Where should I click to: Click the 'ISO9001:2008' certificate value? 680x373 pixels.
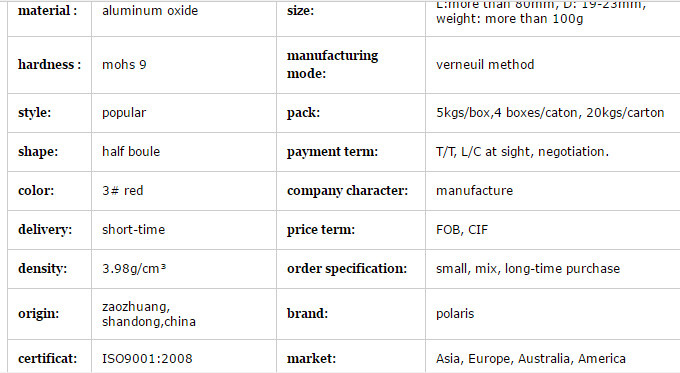[x=147, y=359]
